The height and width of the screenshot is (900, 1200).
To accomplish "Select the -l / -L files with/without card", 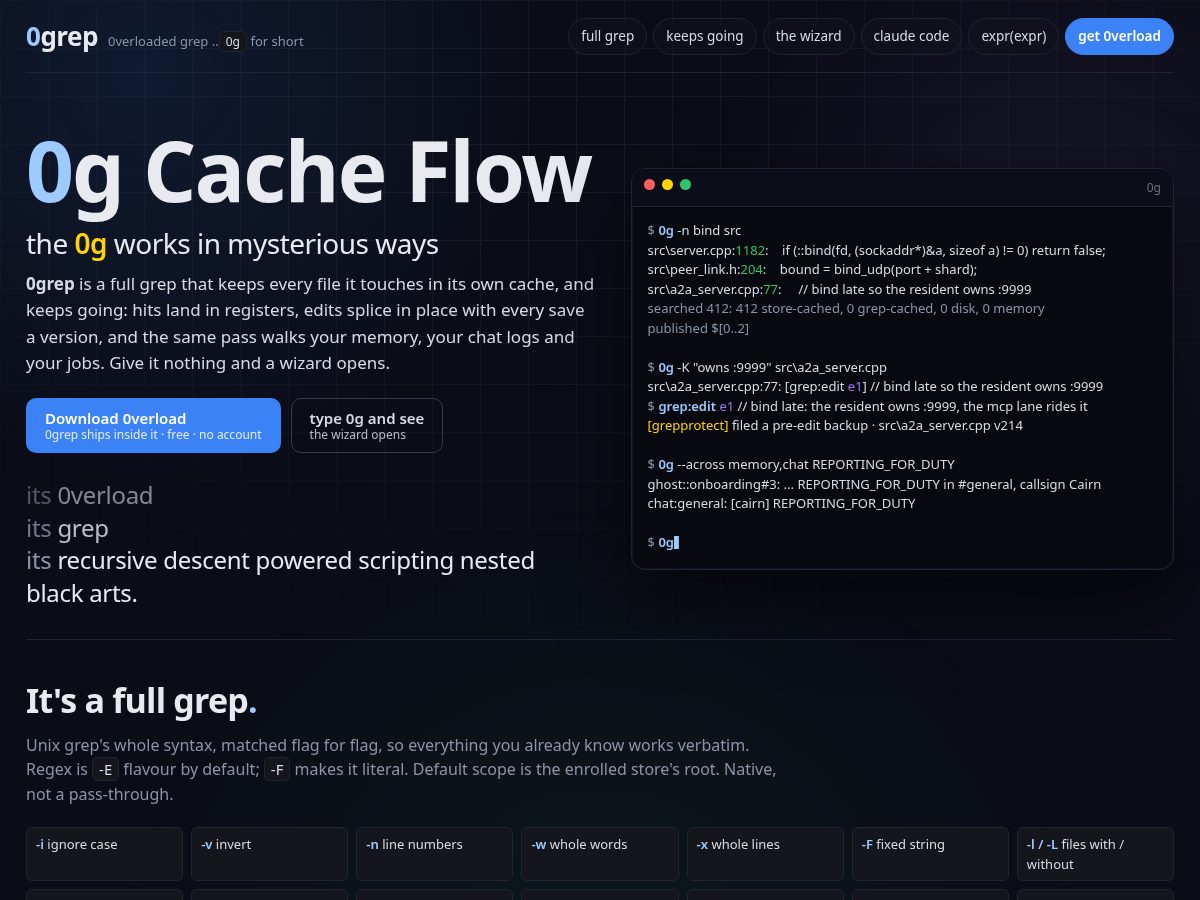I will (1095, 854).
